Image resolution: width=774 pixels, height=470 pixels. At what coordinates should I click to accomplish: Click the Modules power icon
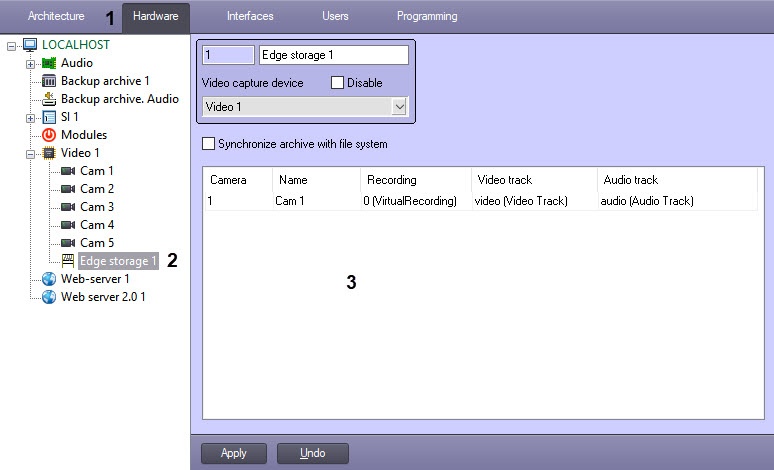(49, 135)
